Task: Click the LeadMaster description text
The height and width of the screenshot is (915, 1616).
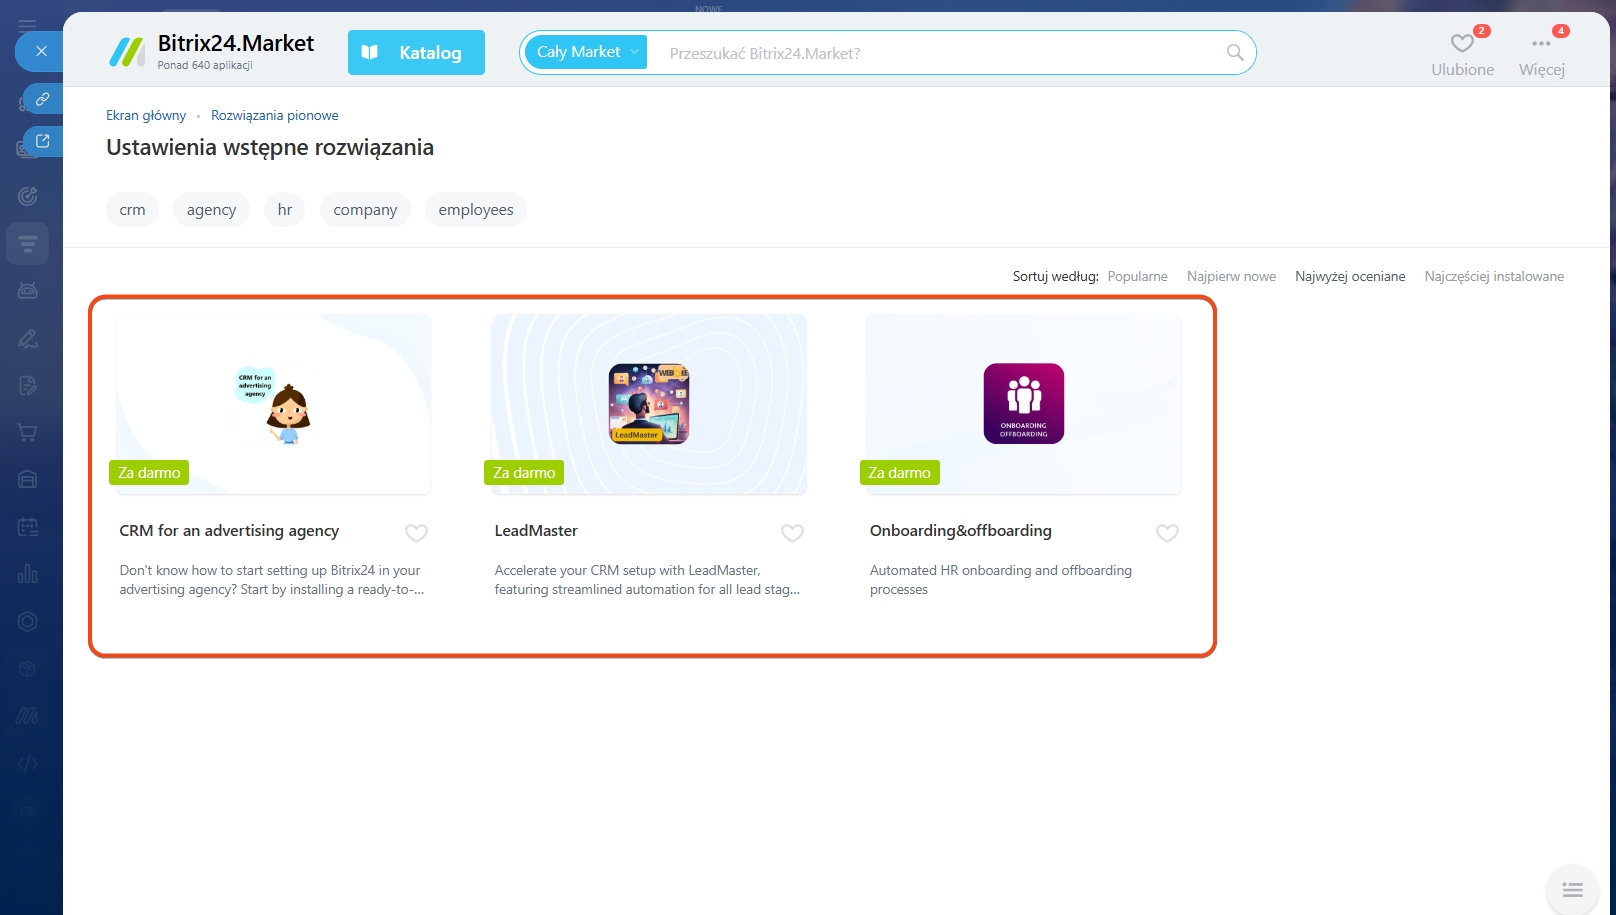Action: (x=647, y=580)
